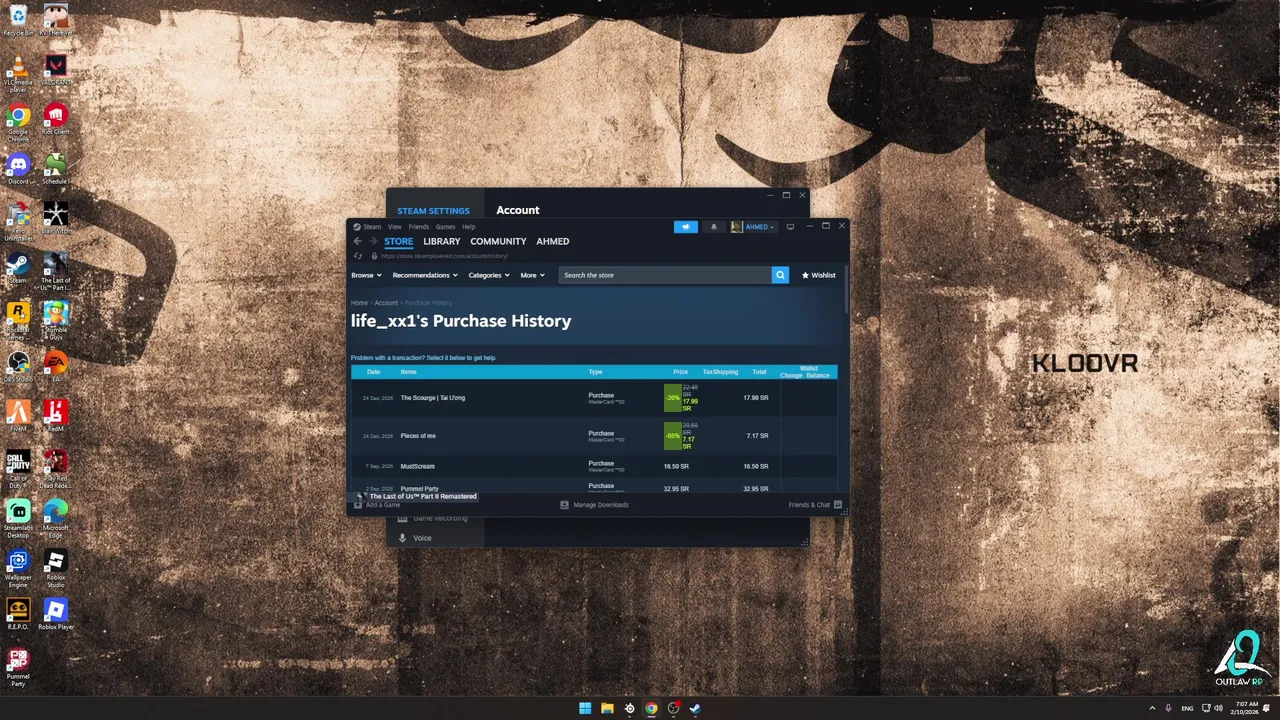Open The Scourge | Tai Ương purchase row
The height and width of the screenshot is (720, 1280).
pyautogui.click(x=594, y=398)
